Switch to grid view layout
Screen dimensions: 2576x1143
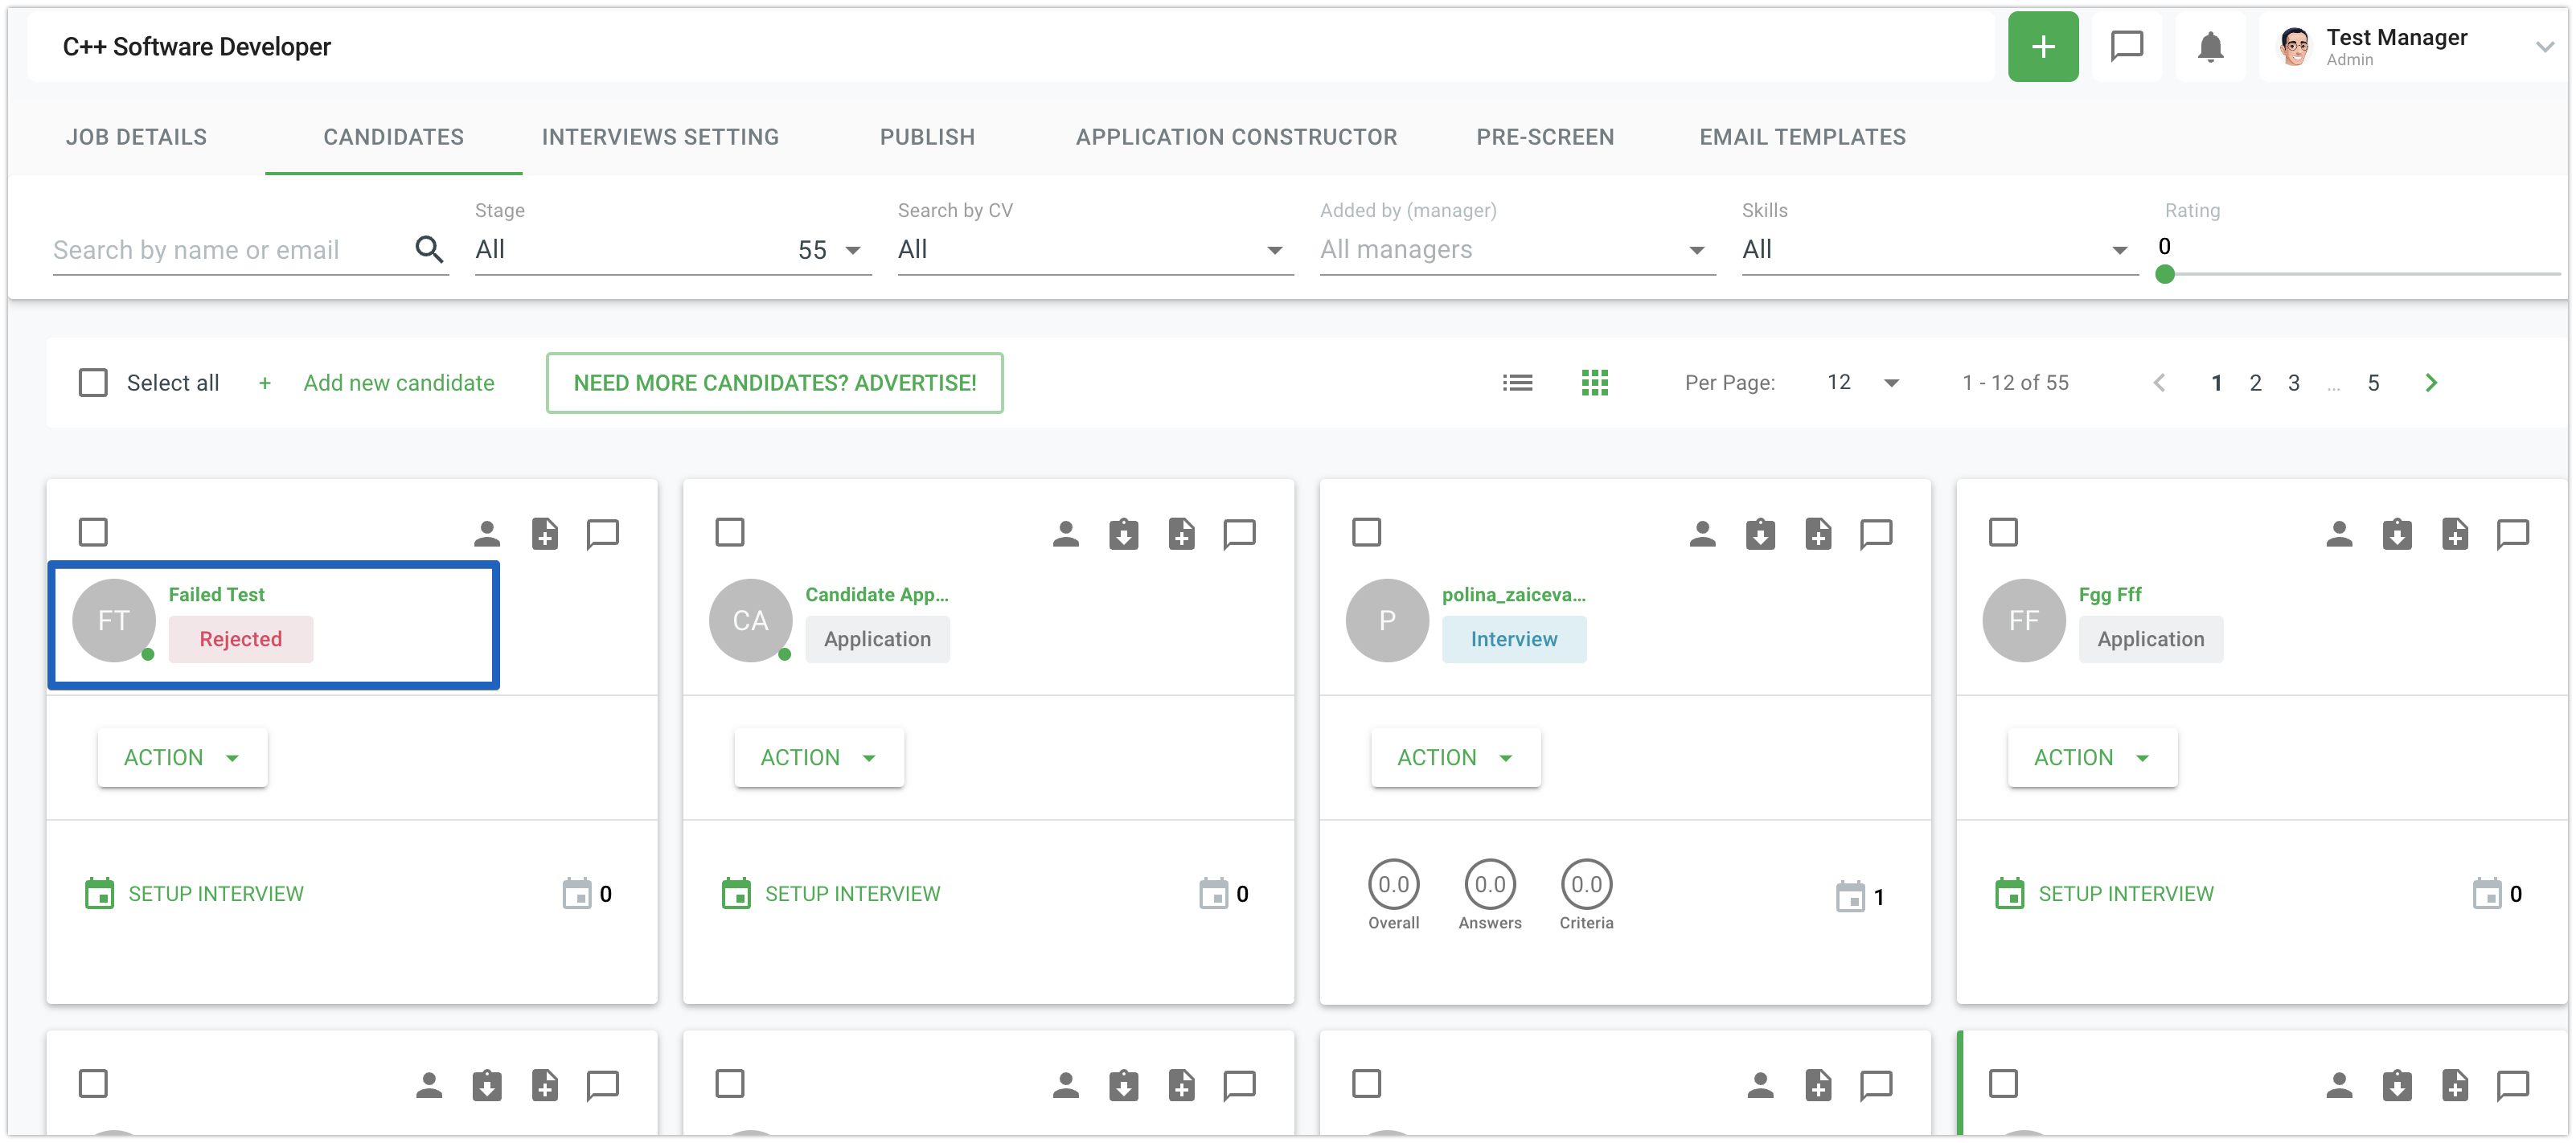pos(1594,383)
